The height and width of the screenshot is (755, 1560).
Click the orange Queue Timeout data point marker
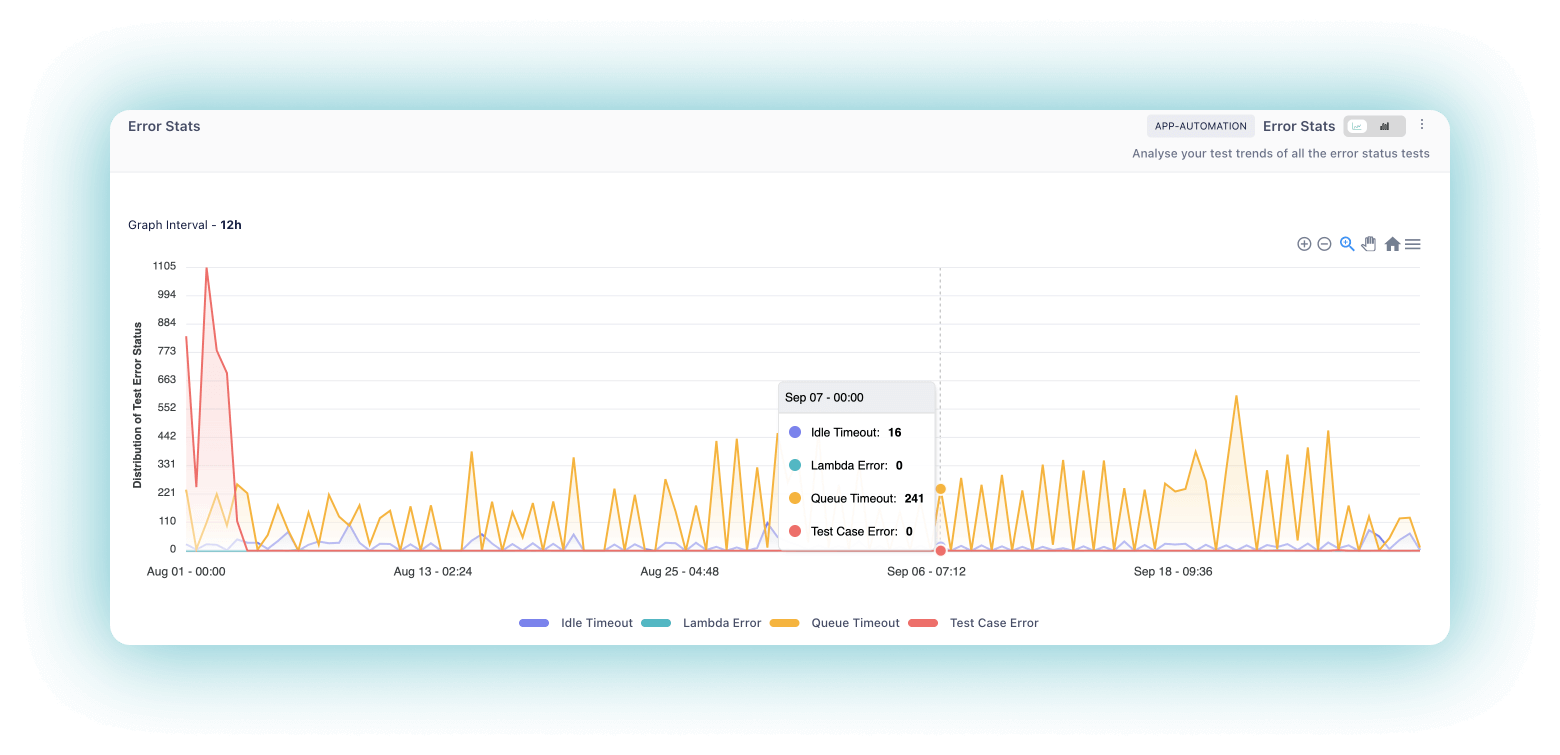coord(941,489)
